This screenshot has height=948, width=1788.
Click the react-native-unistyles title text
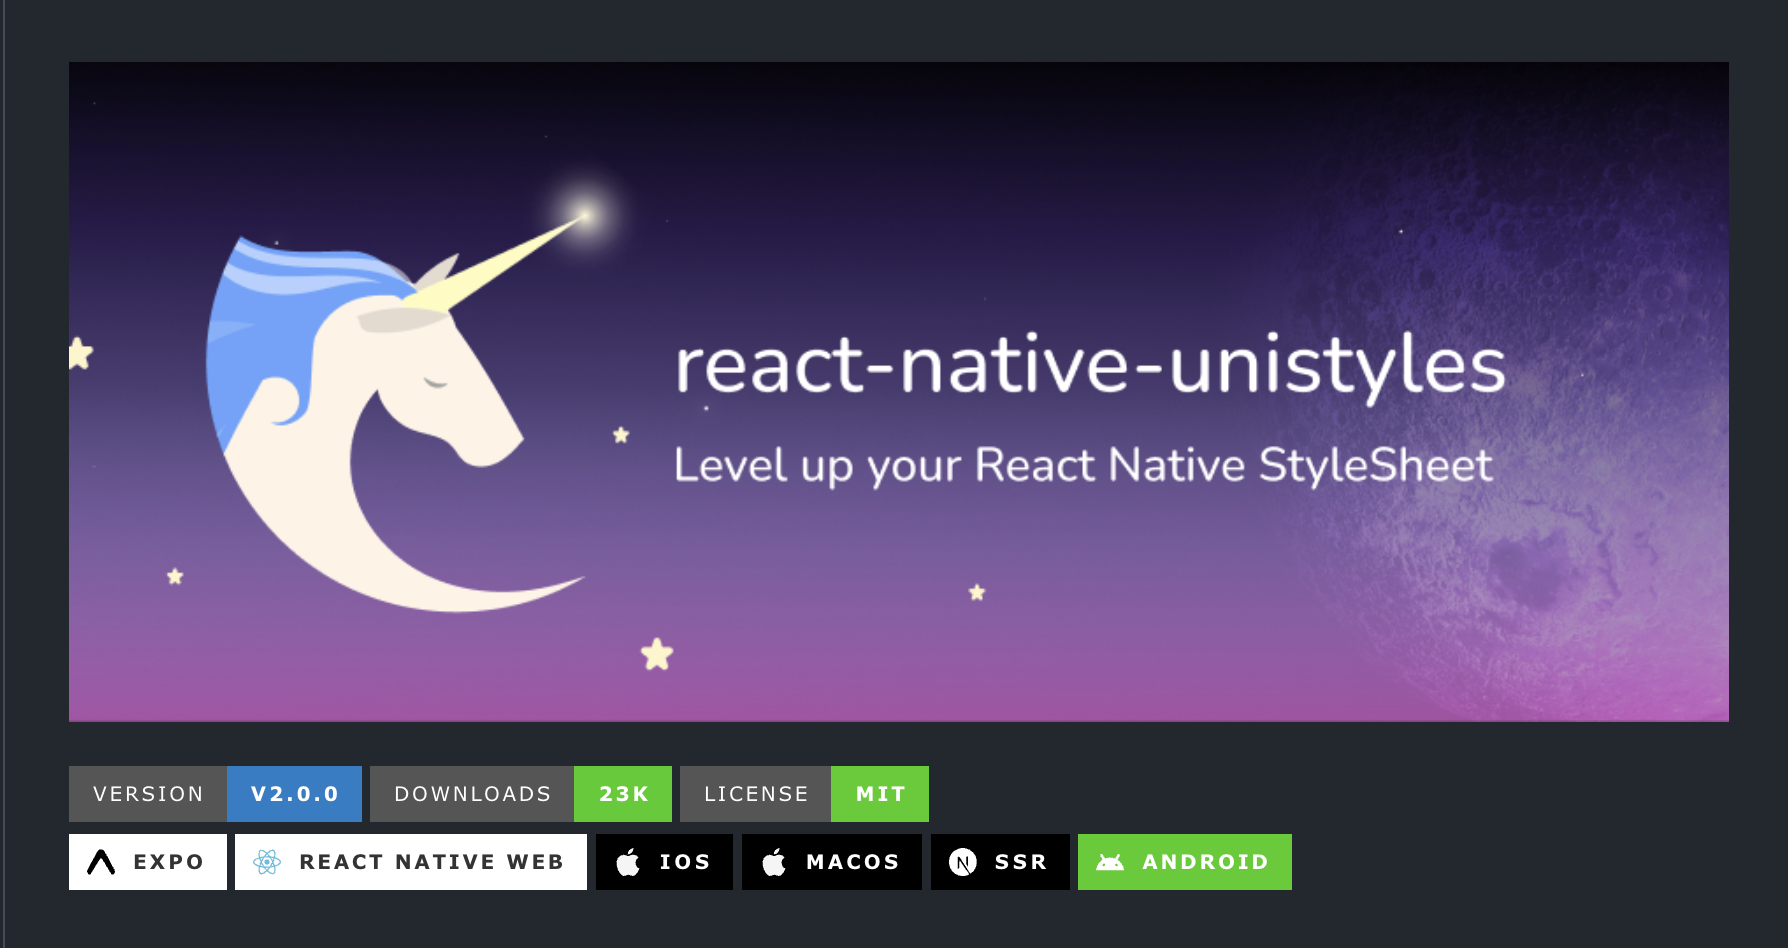[1090, 367]
